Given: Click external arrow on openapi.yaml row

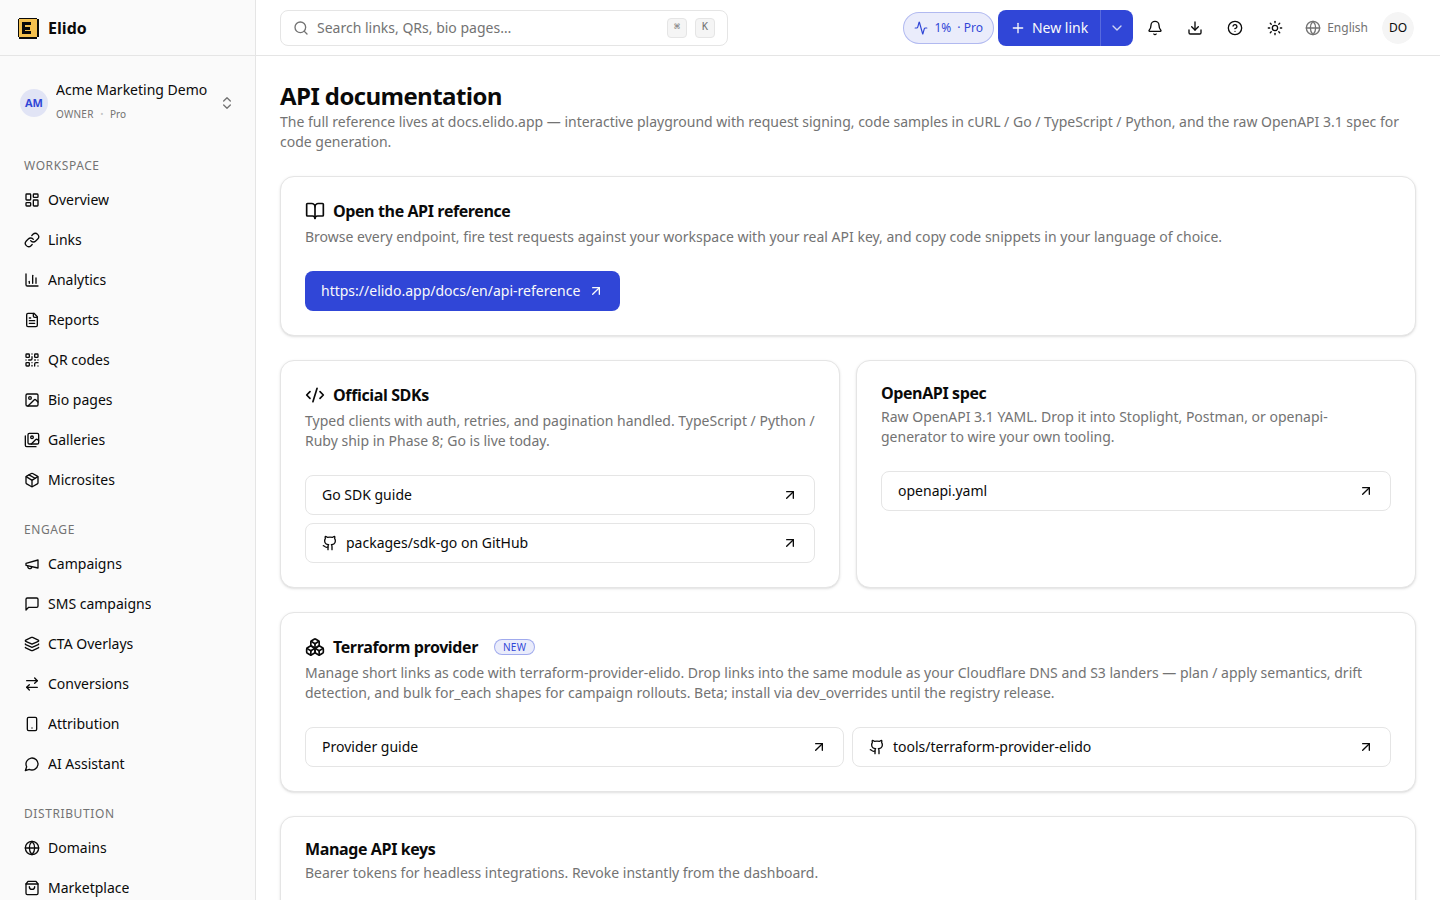Looking at the screenshot, I should tap(1366, 491).
